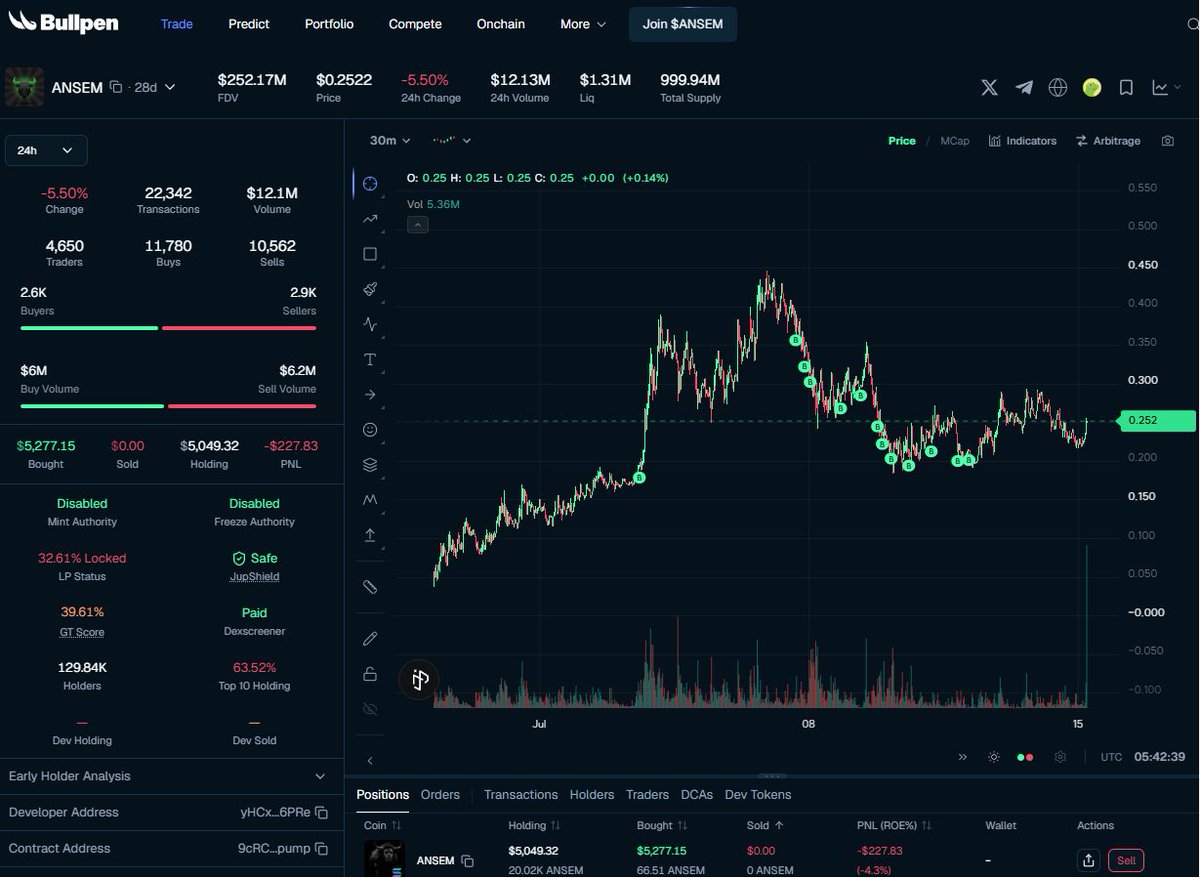Screen dimensions: 1200x878
Task: Copy the Developer Address
Action: coord(321,813)
